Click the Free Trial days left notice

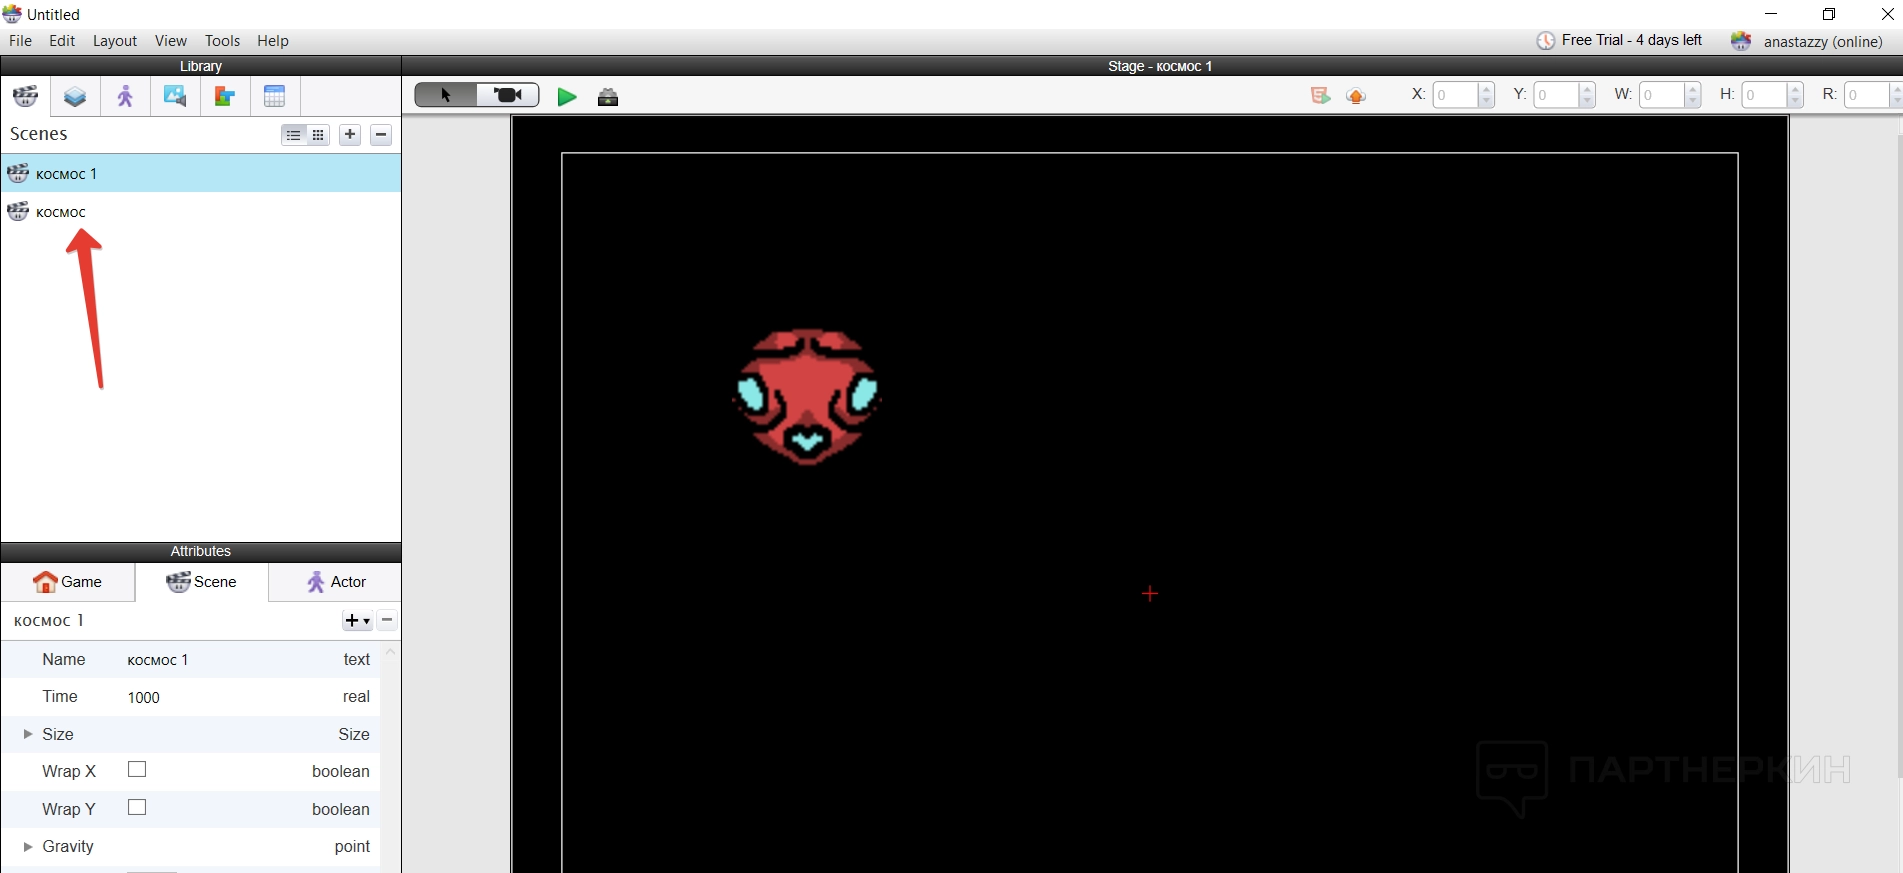tap(1631, 40)
